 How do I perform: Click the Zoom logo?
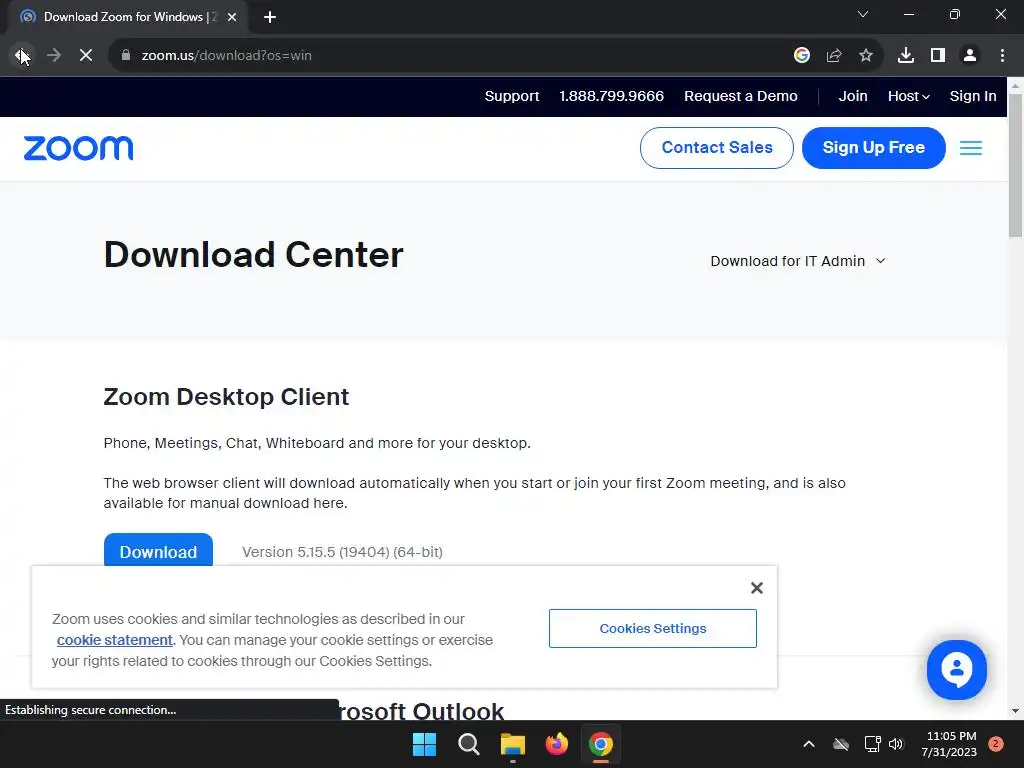point(78,148)
